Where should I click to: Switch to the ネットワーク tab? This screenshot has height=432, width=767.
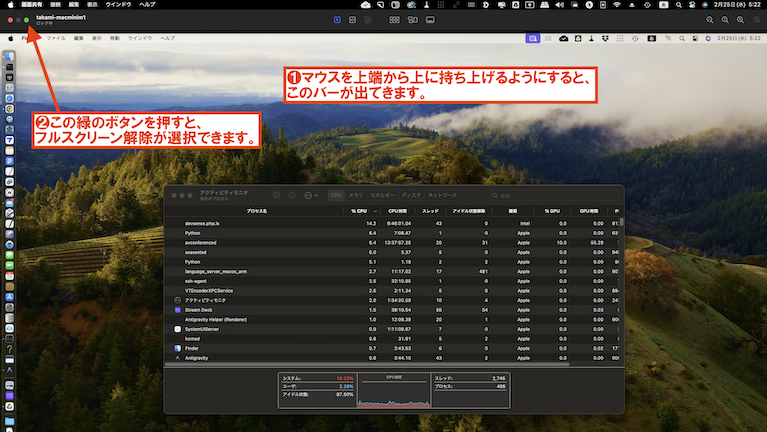pos(442,195)
